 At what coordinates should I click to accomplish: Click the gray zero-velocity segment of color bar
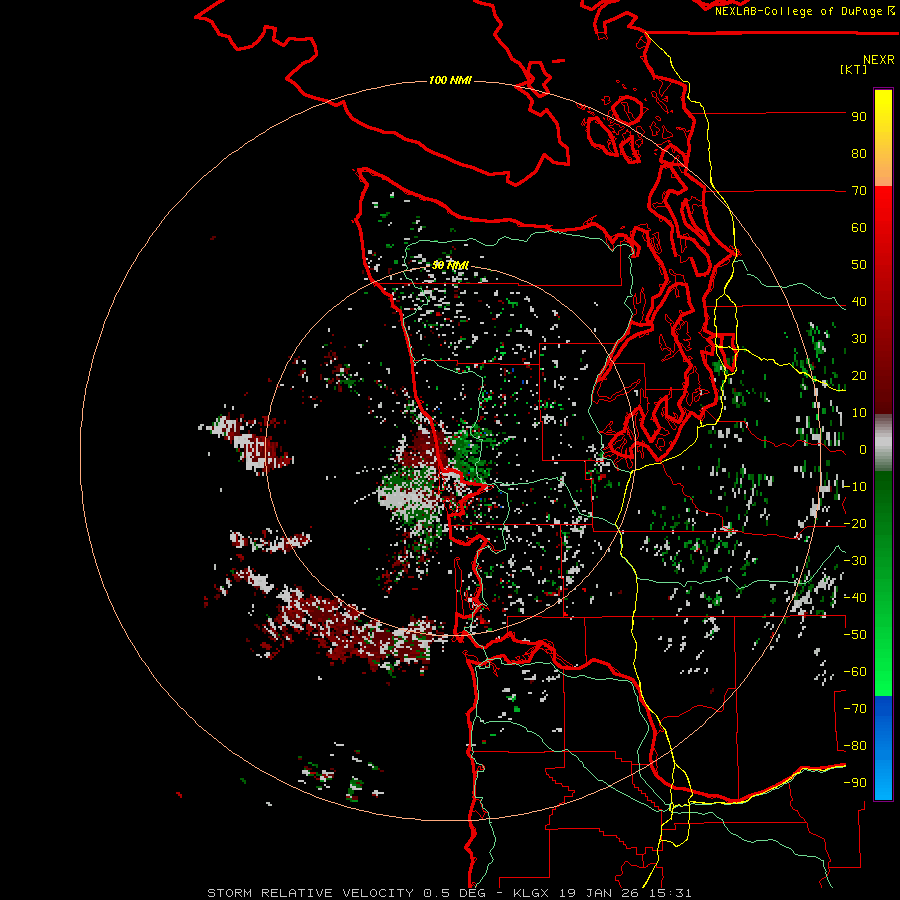coord(883,443)
